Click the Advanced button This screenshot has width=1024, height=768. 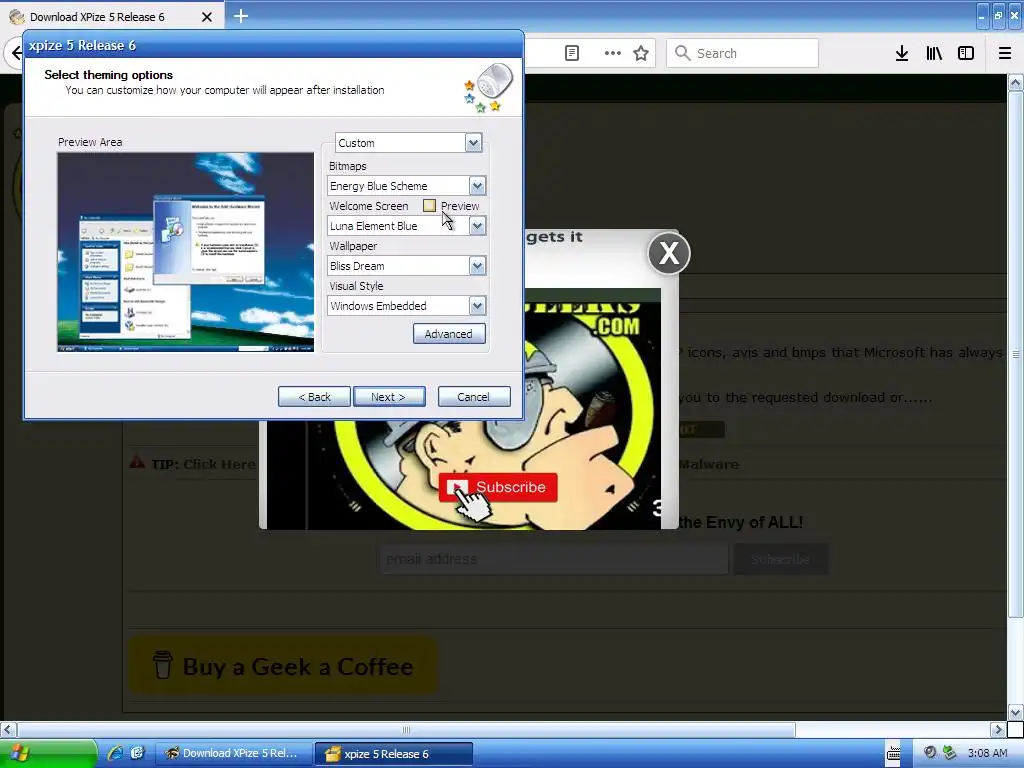pyautogui.click(x=449, y=334)
